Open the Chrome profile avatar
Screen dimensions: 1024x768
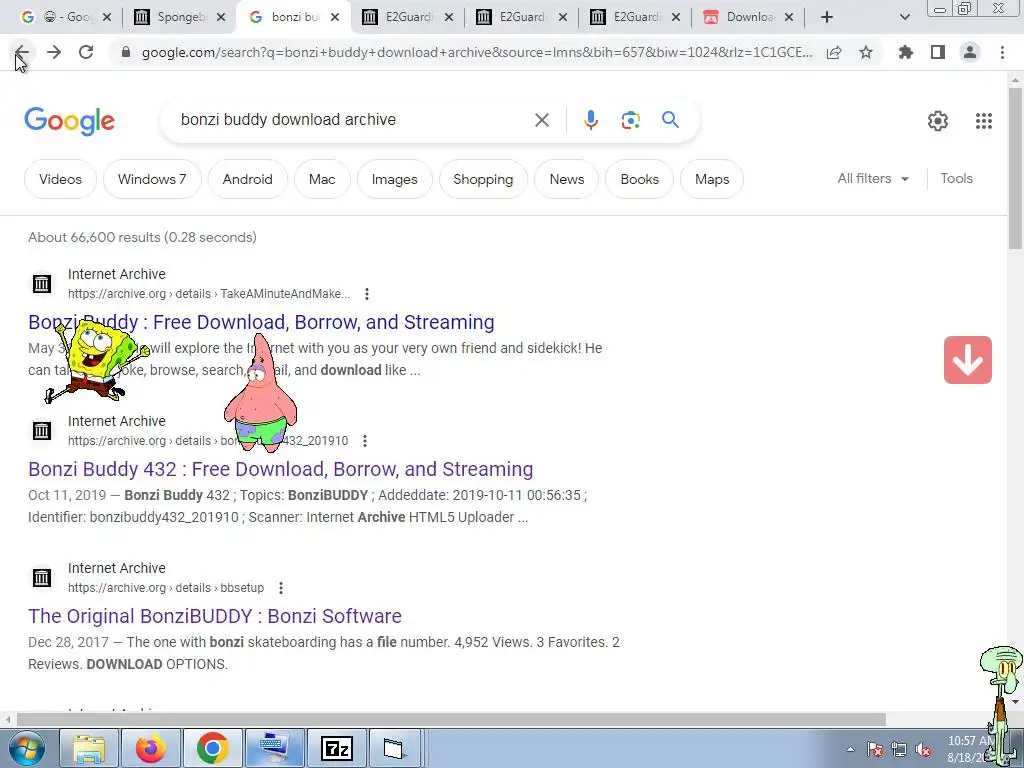pyautogui.click(x=970, y=52)
